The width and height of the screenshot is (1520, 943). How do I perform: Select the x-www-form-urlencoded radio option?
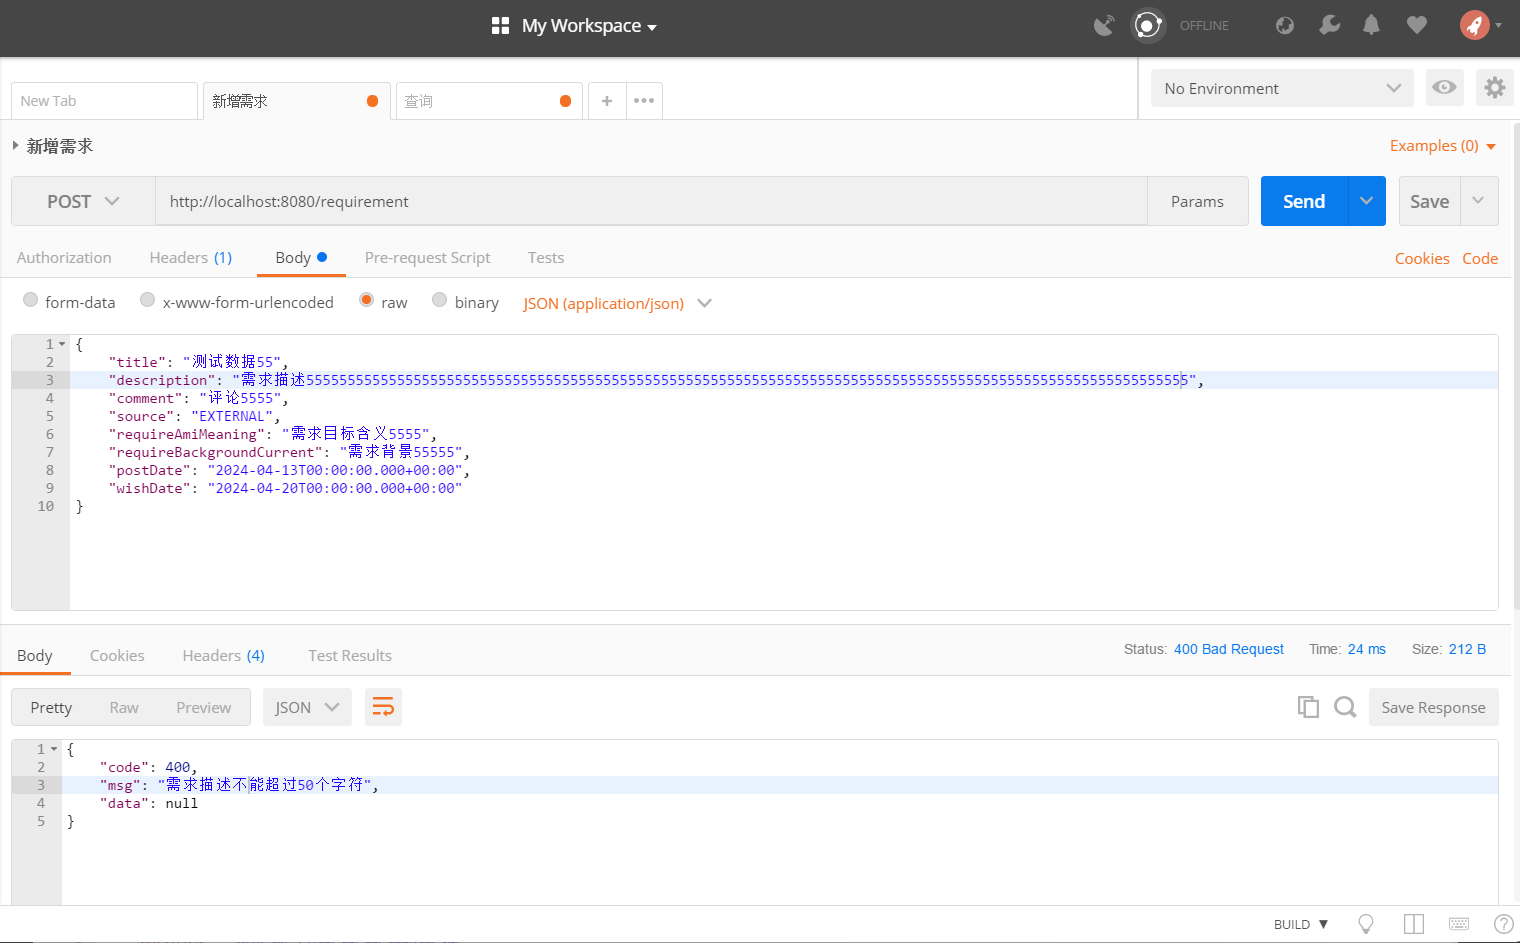148,300
